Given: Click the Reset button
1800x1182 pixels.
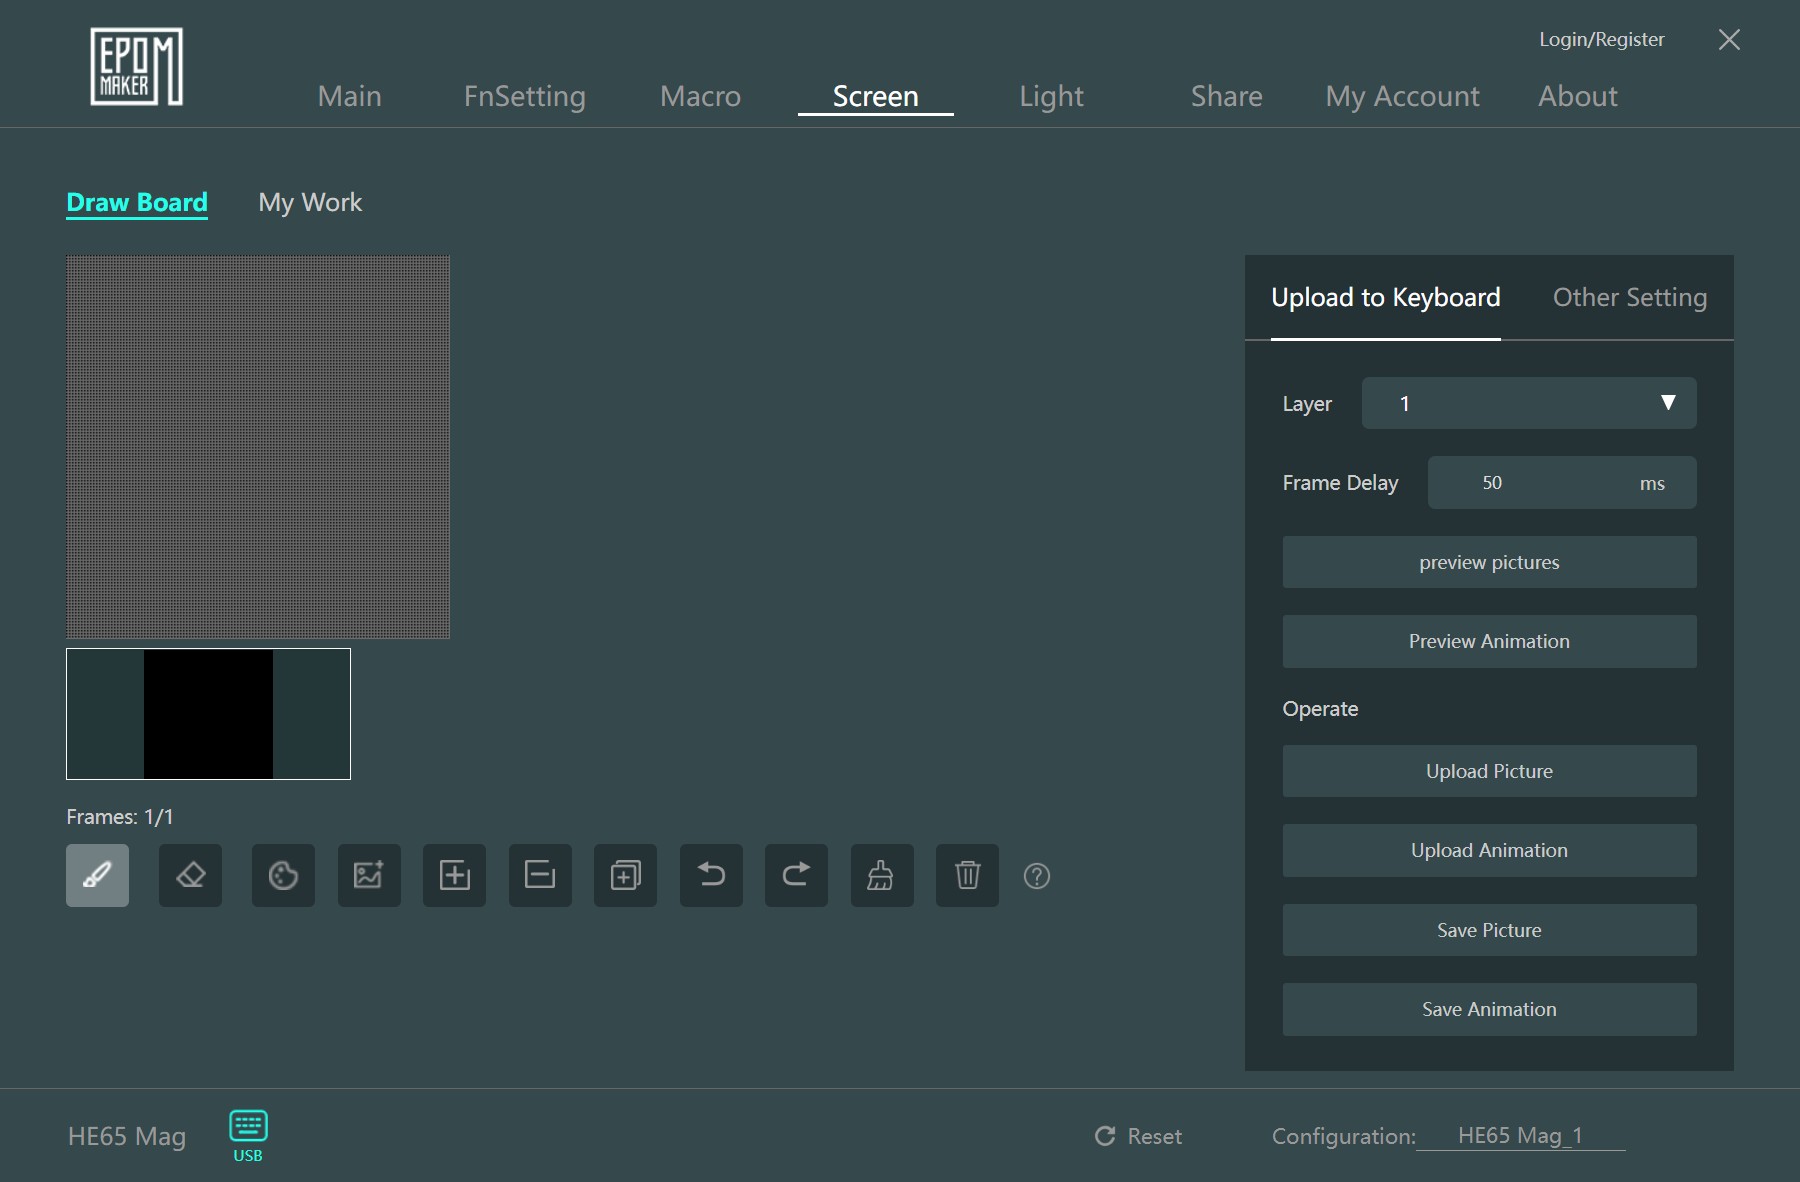Looking at the screenshot, I should pyautogui.click(x=1138, y=1136).
